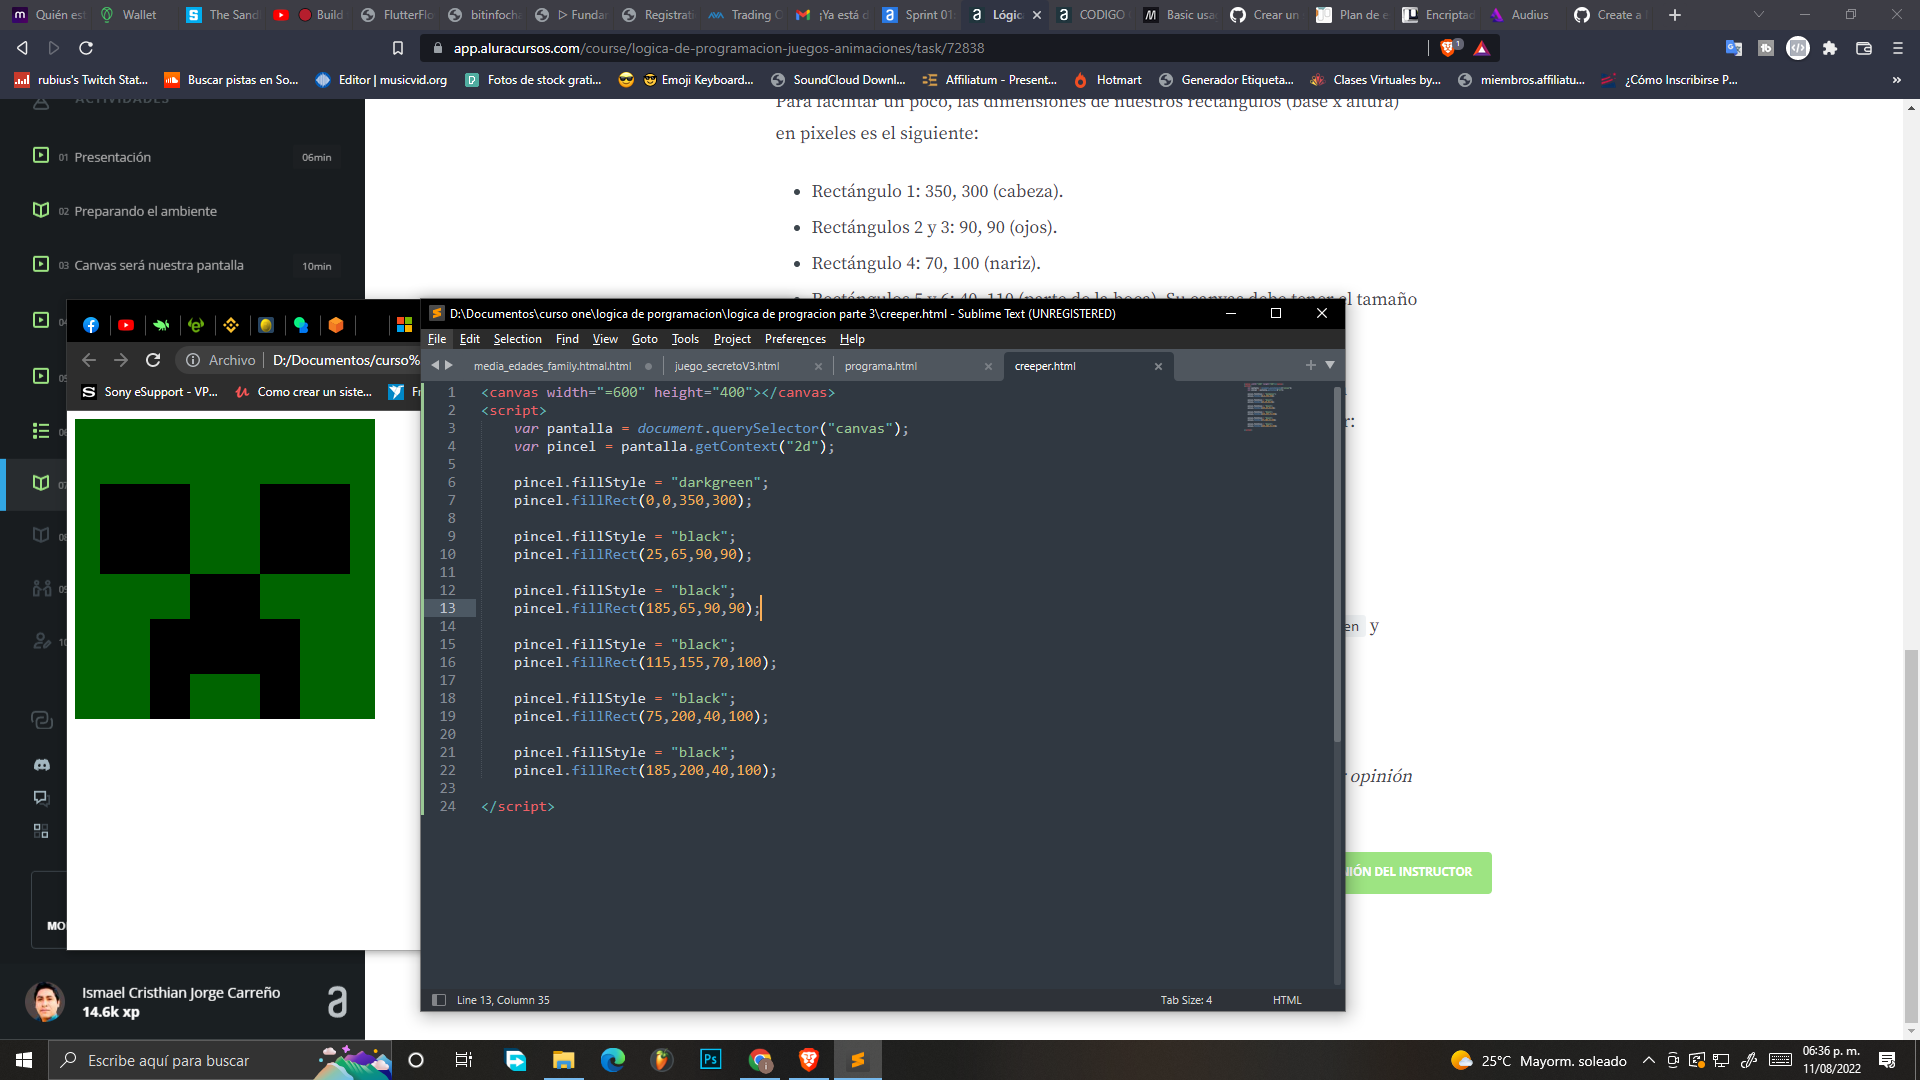Image resolution: width=1920 pixels, height=1080 pixels.
Task: Open the Selection menu in Sublime Text
Action: (517, 339)
